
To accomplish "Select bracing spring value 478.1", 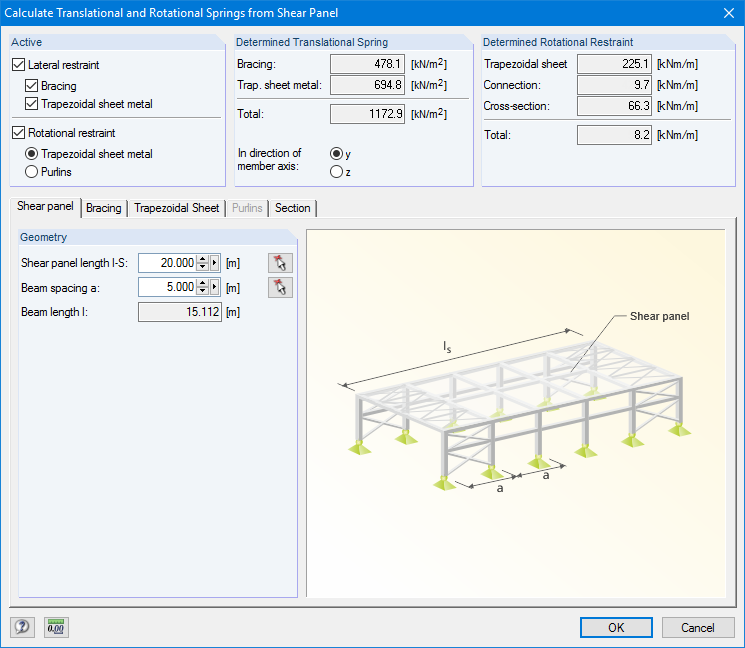I will pos(367,64).
